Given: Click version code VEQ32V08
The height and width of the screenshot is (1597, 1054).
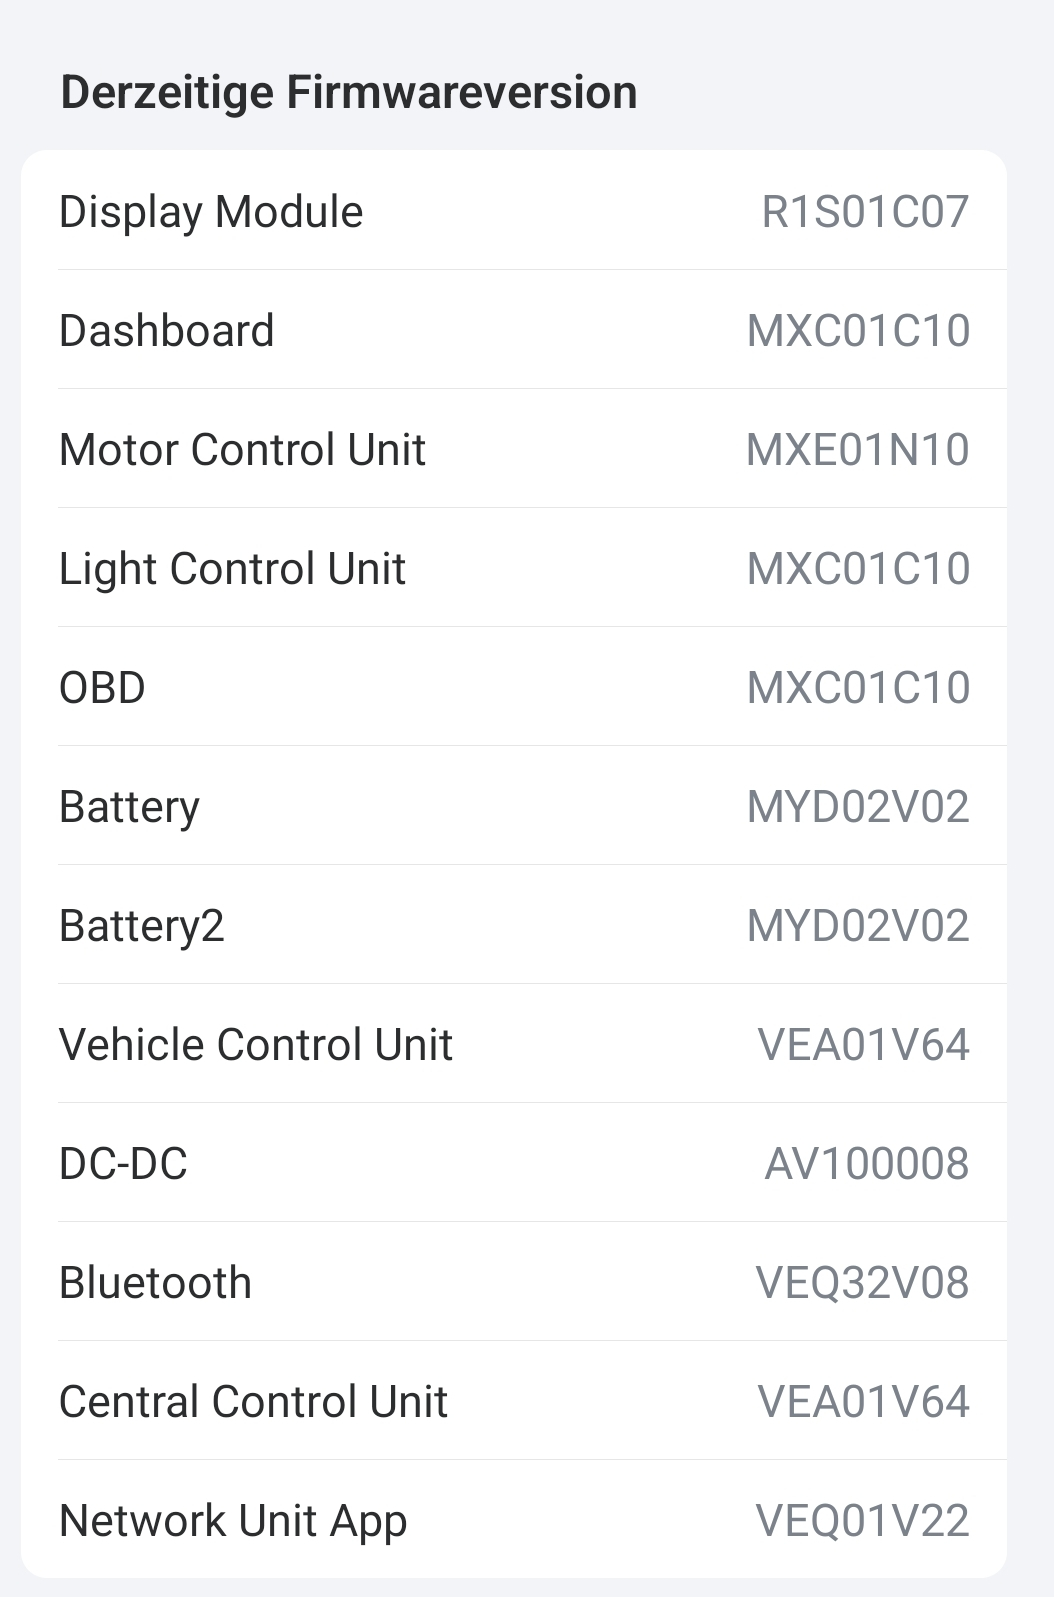Looking at the screenshot, I should click(x=862, y=1283).
